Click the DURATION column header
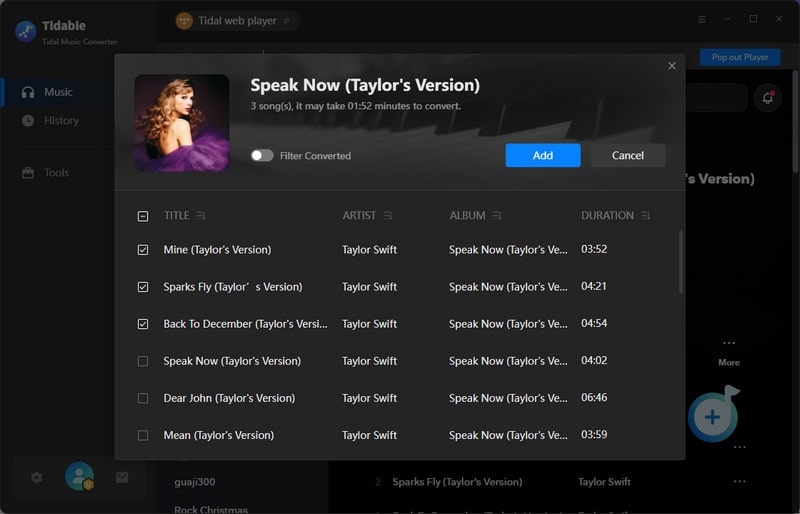Viewport: 800px width, 514px height. pos(607,215)
